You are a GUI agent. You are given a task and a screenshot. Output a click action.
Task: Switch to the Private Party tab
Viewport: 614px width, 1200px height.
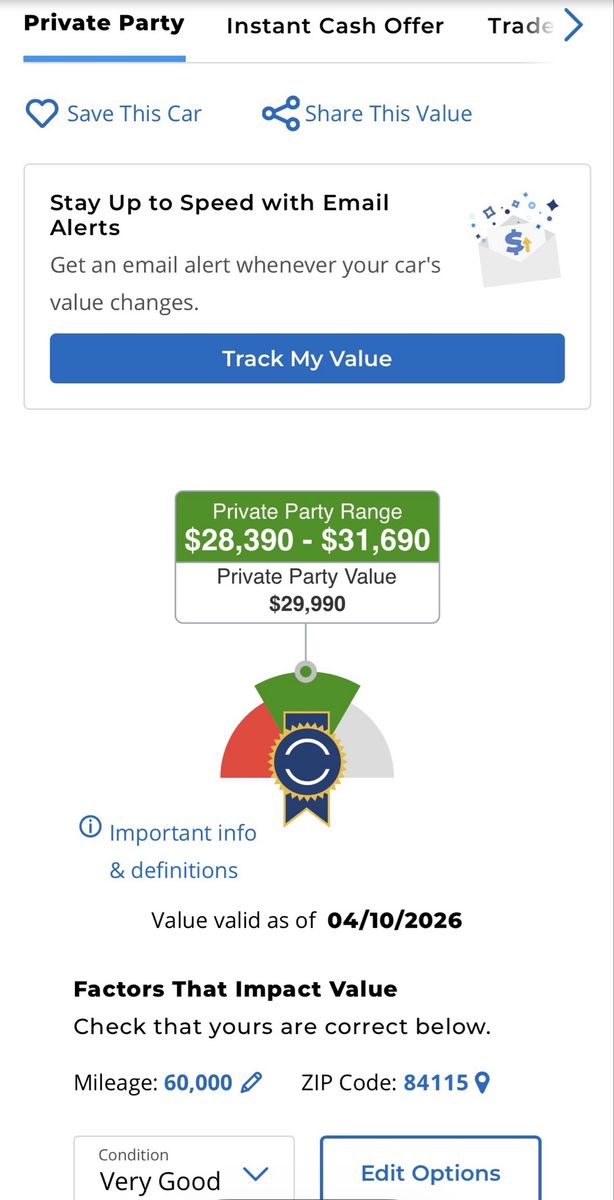pyautogui.click(x=104, y=25)
